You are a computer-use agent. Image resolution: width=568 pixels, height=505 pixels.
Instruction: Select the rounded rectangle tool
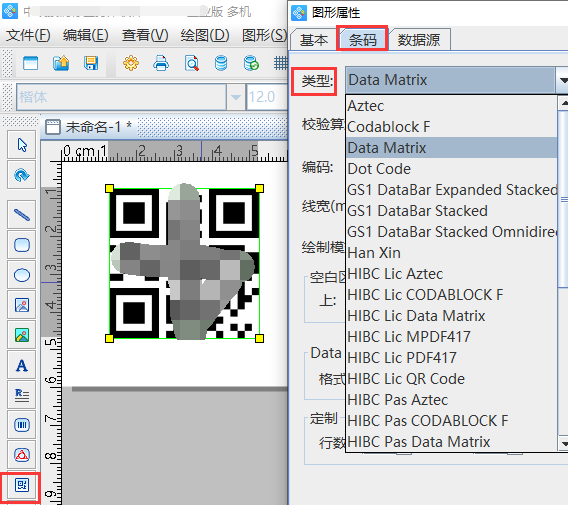[x=22, y=245]
